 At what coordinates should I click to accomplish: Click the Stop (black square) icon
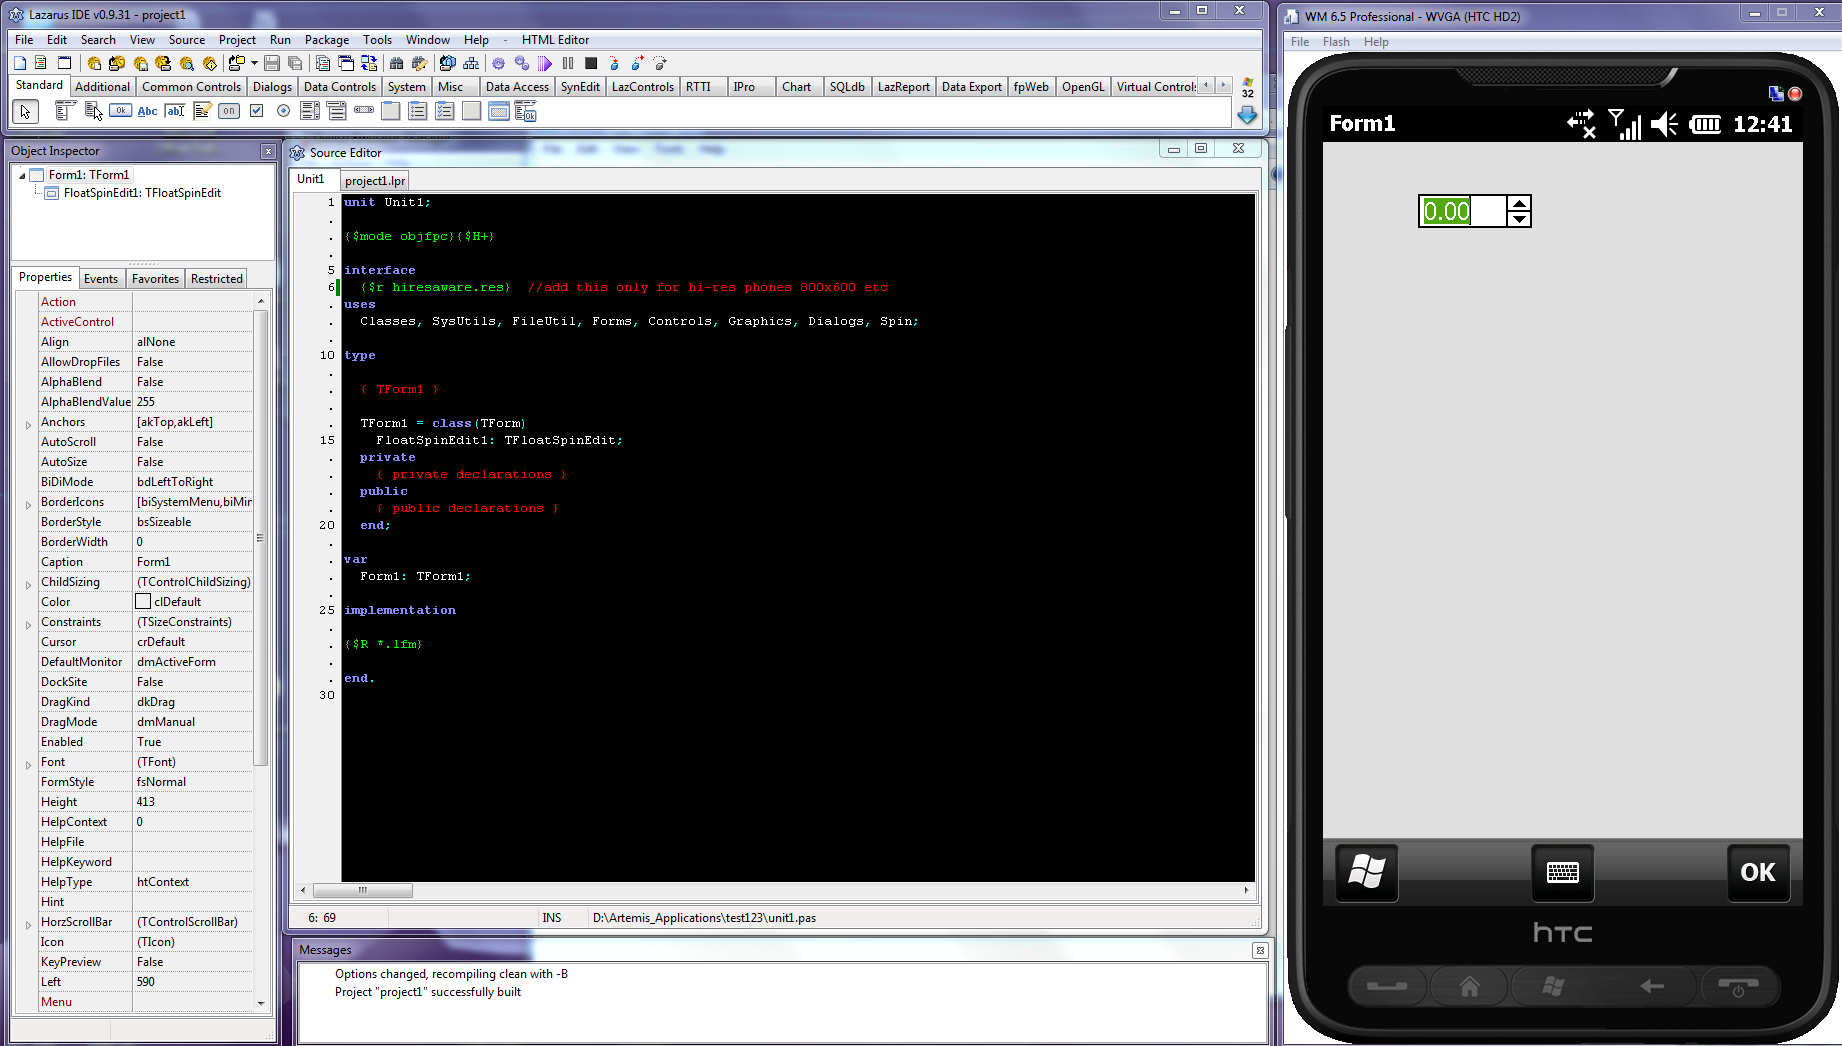coord(591,63)
